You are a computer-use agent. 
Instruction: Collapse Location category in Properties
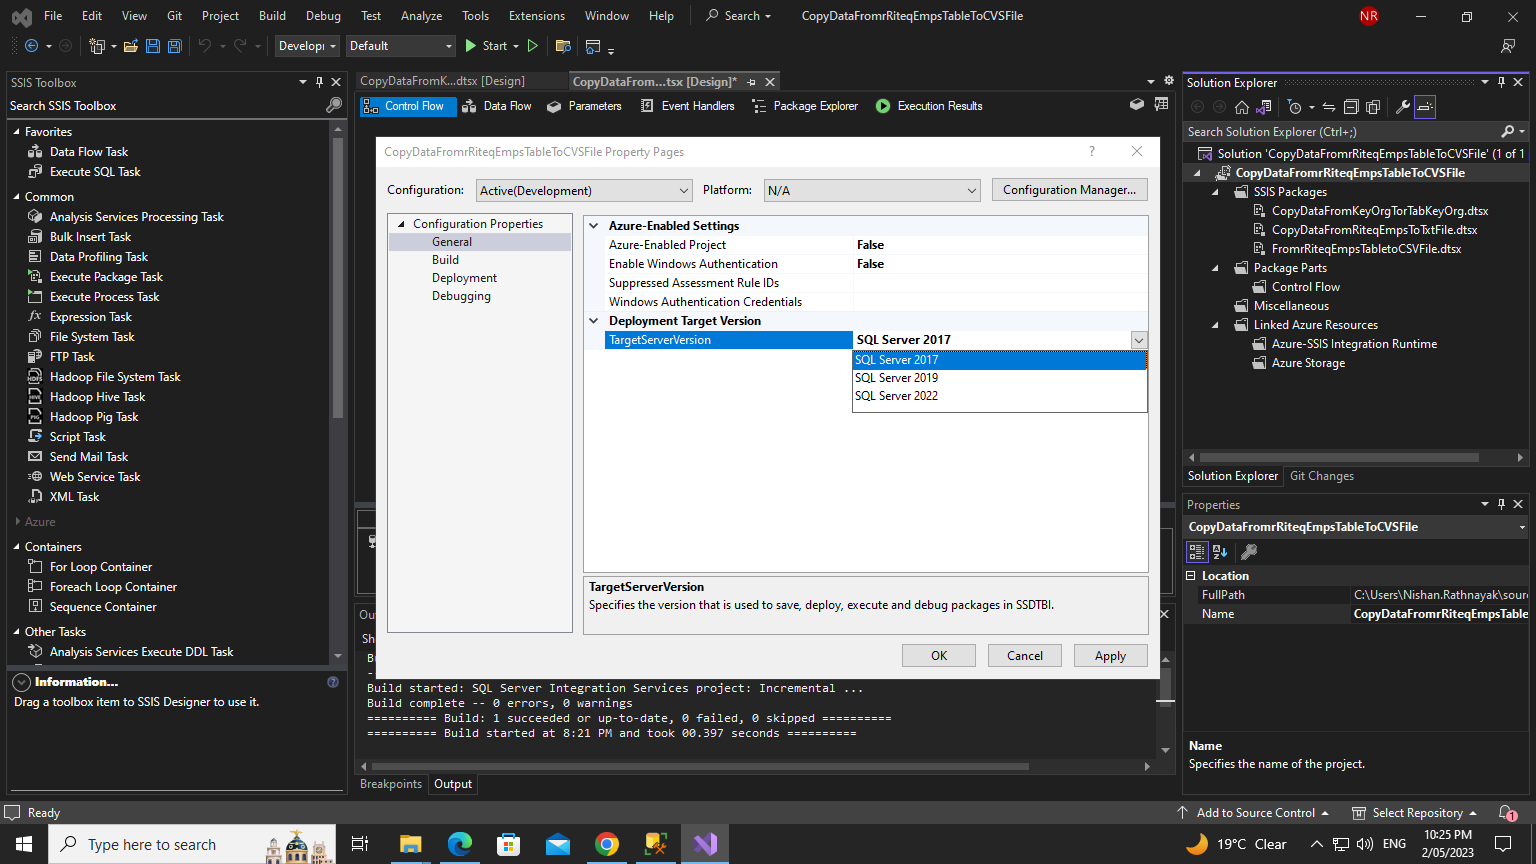1191,576
